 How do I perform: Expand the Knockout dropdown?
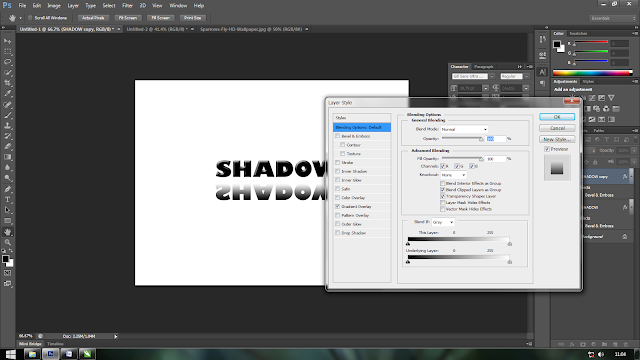[x=453, y=175]
